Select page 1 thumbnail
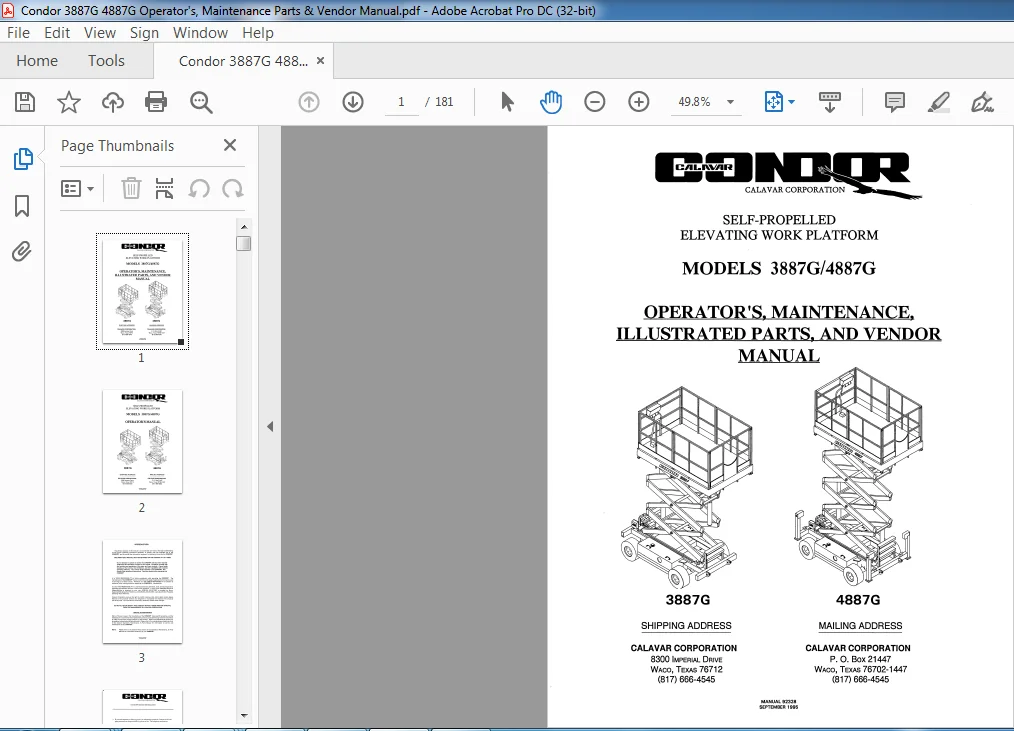The width and height of the screenshot is (1014, 731). [x=142, y=292]
